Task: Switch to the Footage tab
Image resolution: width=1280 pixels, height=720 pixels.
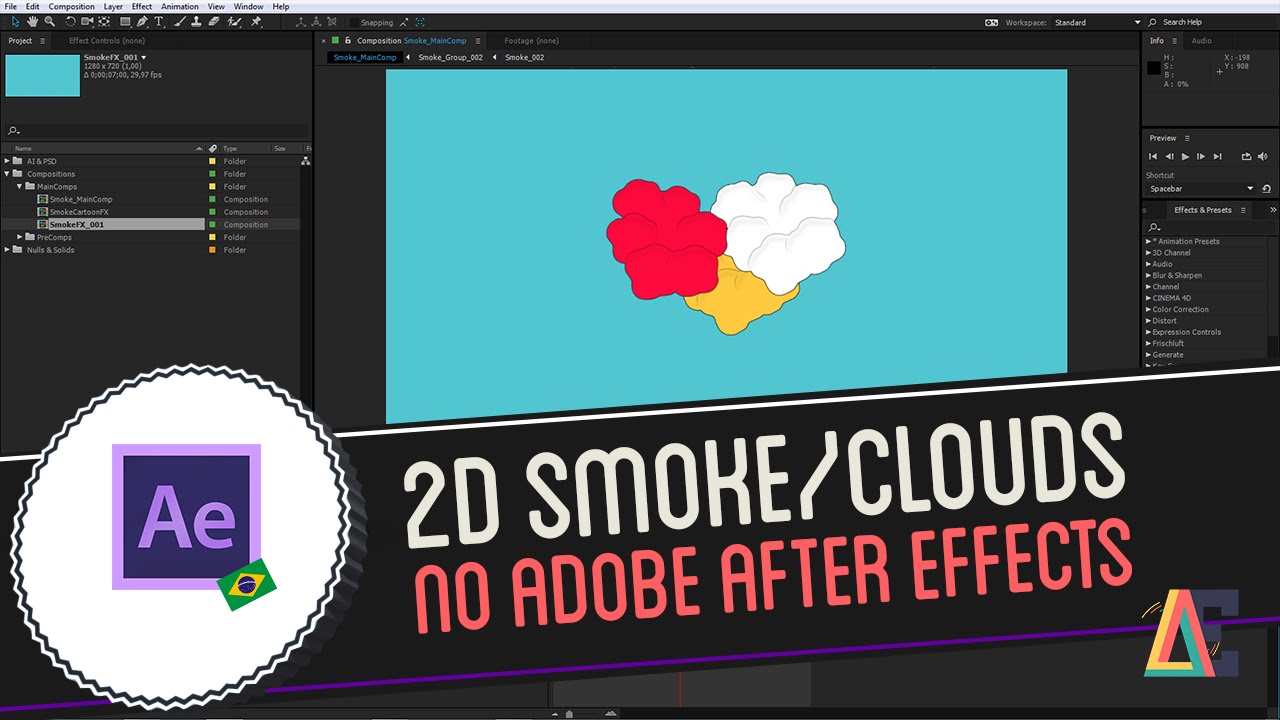Action: pos(531,41)
